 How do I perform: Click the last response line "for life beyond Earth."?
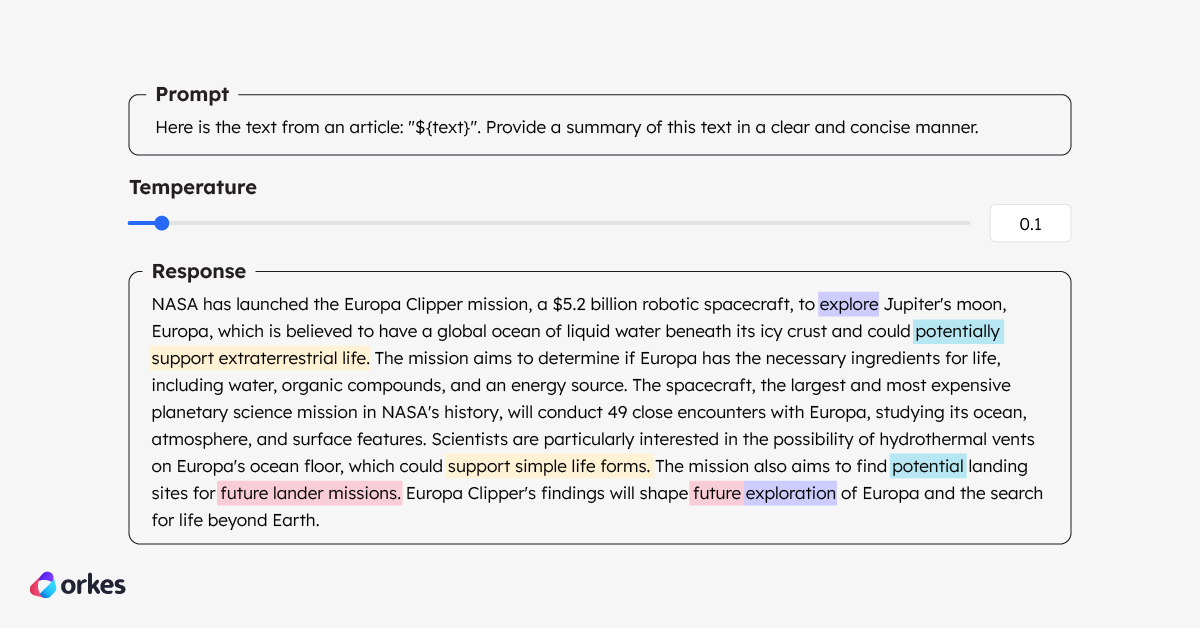click(x=235, y=520)
